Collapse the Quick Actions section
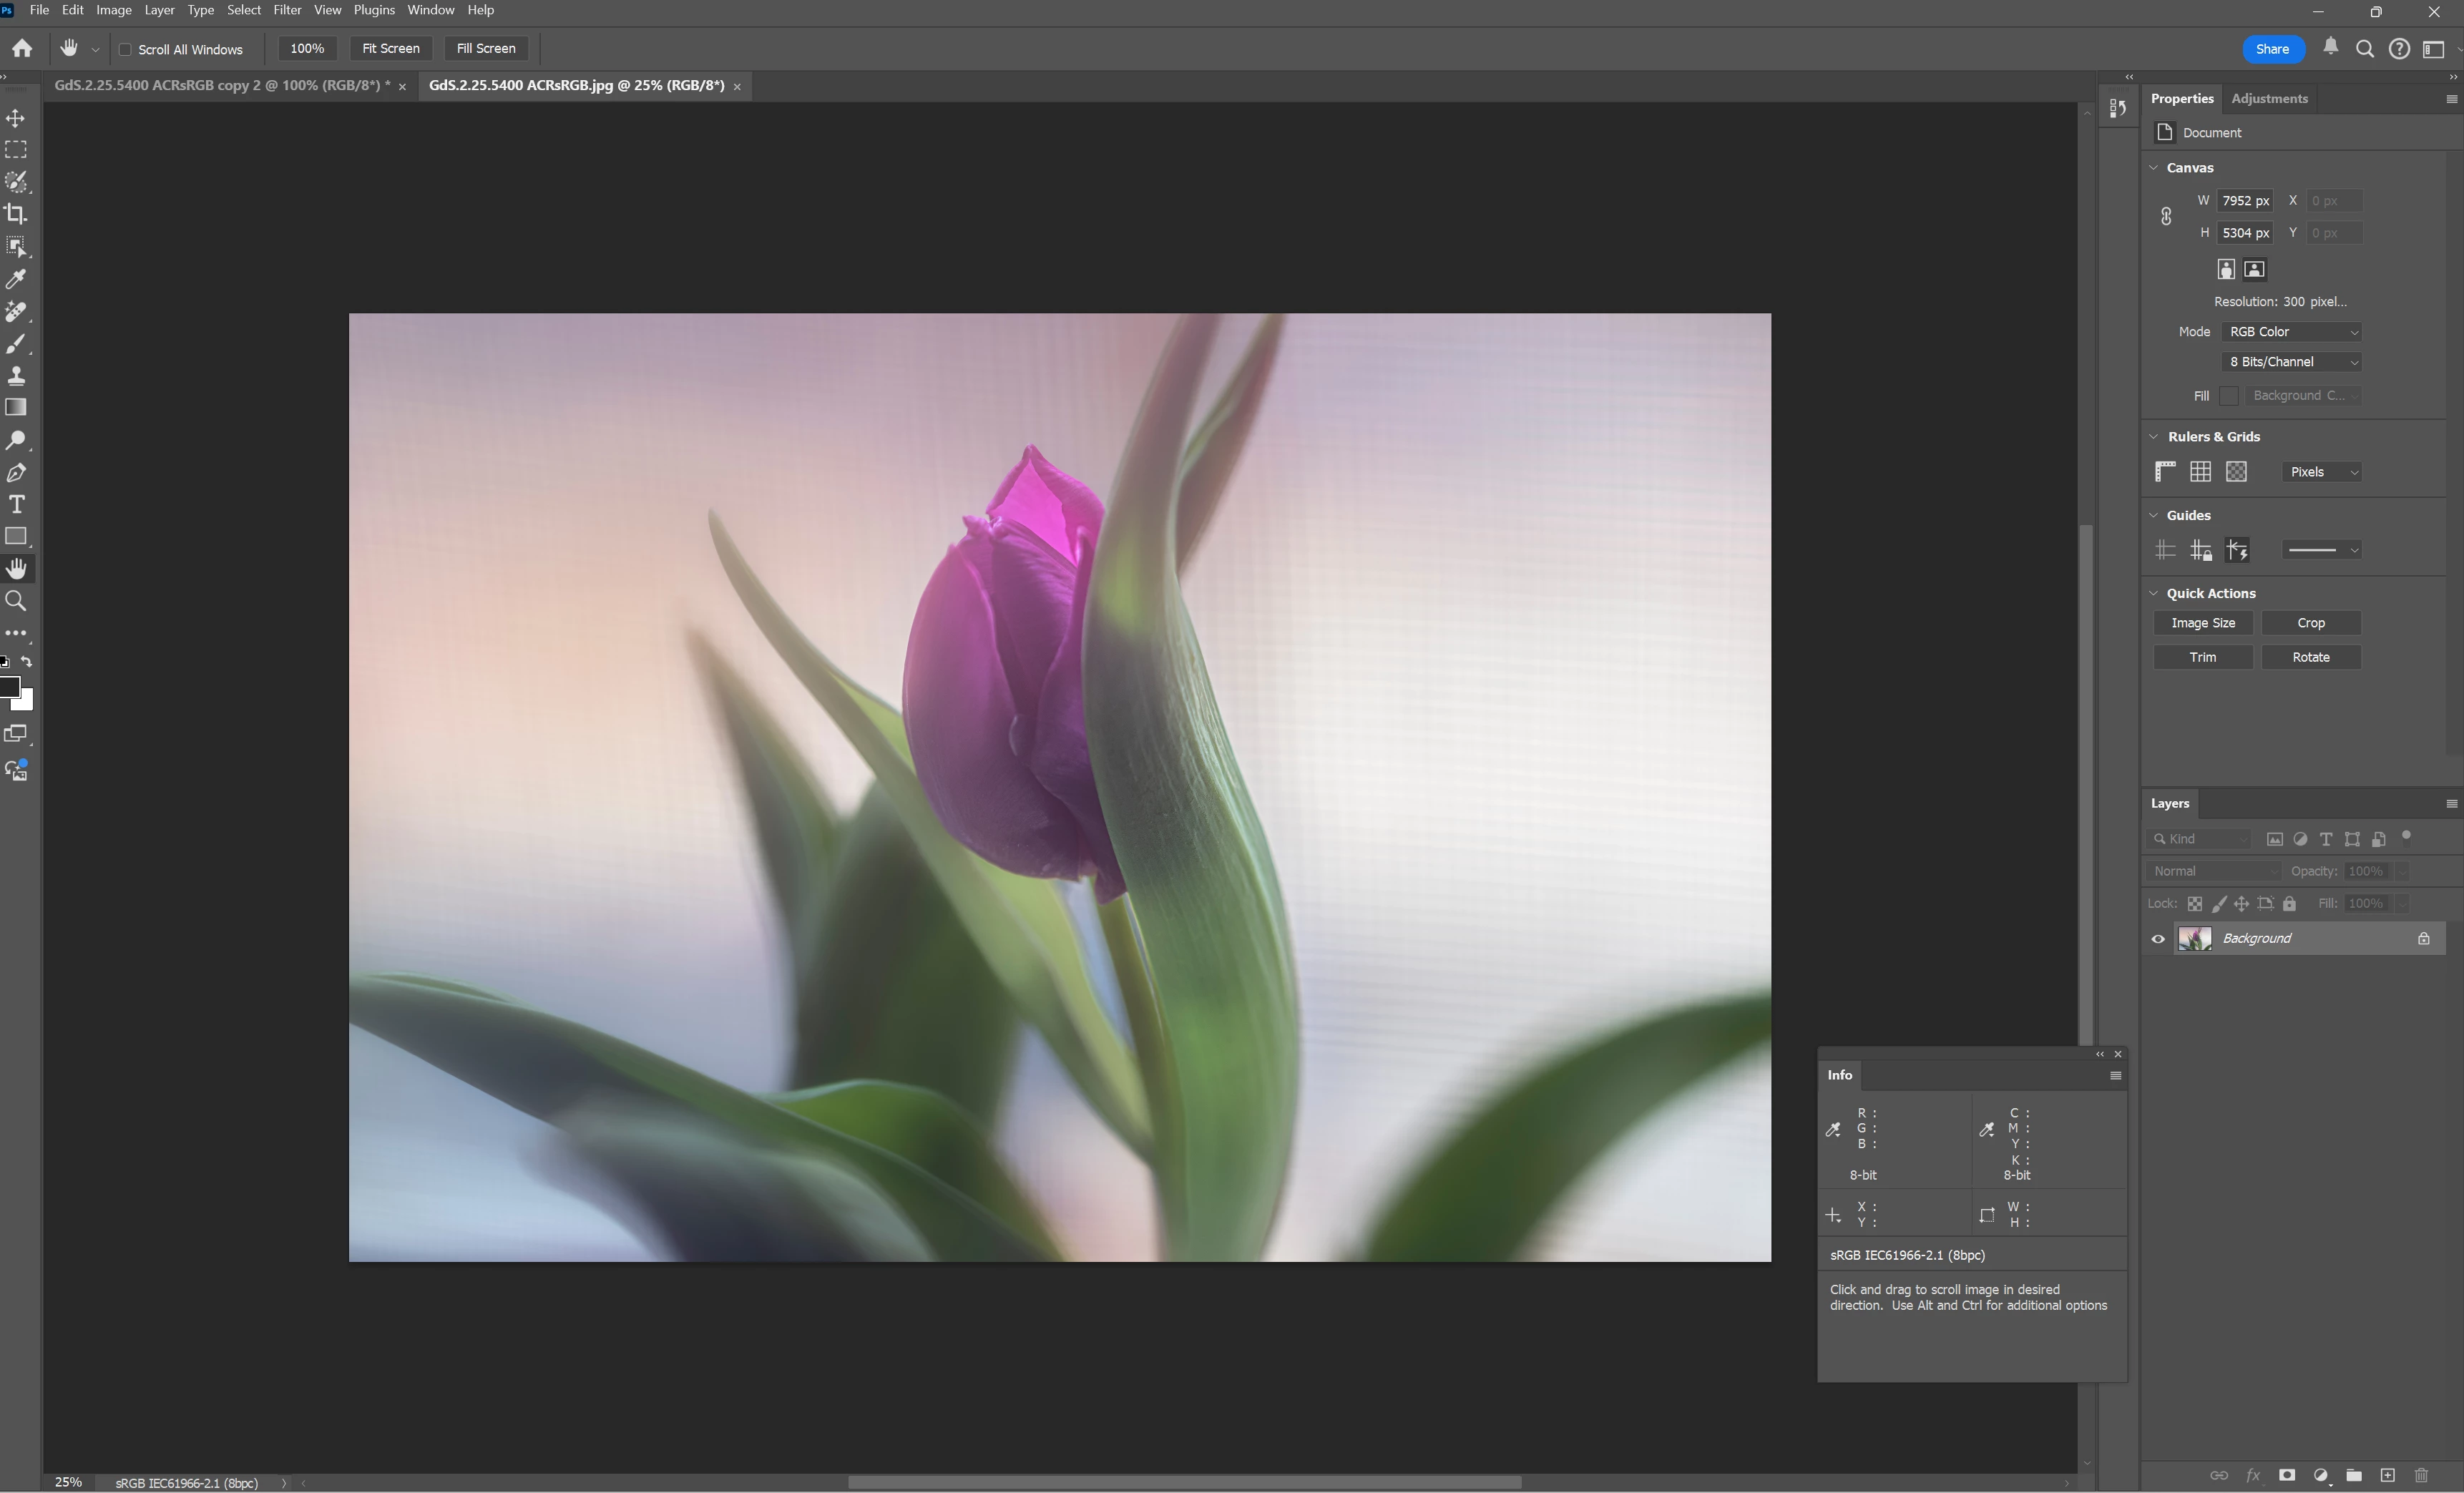Viewport: 2464px width, 1493px height. pyautogui.click(x=2154, y=593)
